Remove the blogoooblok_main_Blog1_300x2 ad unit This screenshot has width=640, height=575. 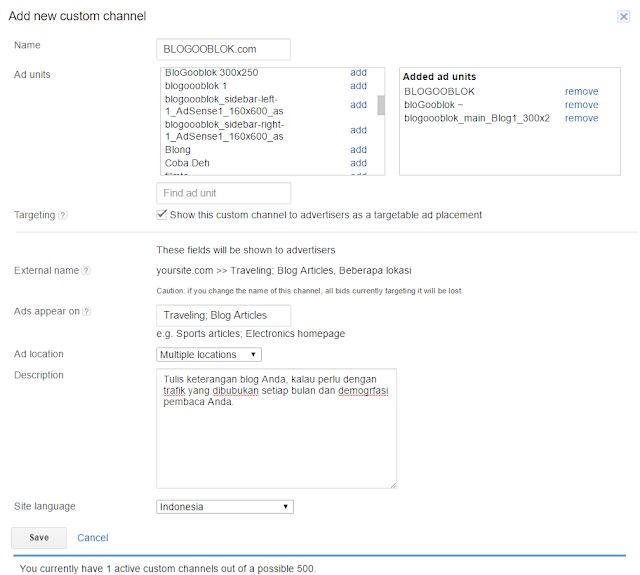tap(581, 118)
